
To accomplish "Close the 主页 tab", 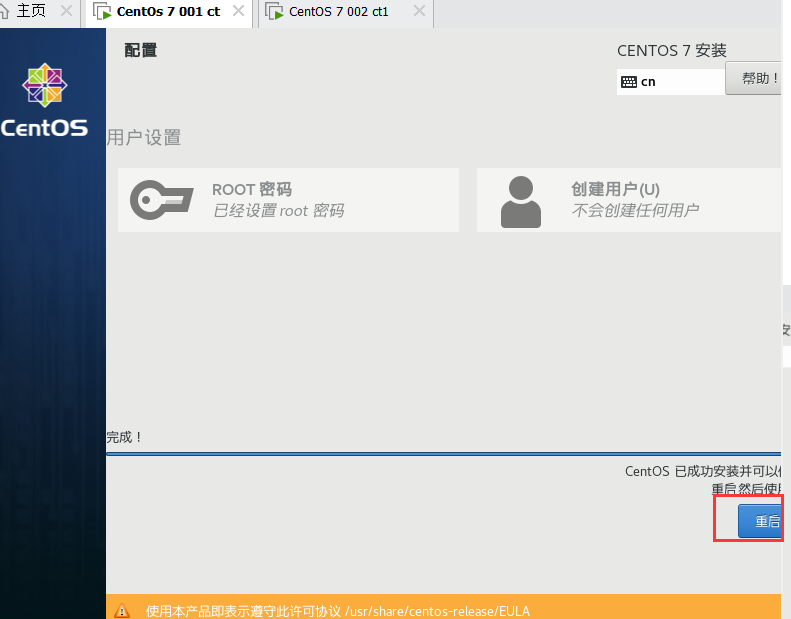I will (66, 11).
